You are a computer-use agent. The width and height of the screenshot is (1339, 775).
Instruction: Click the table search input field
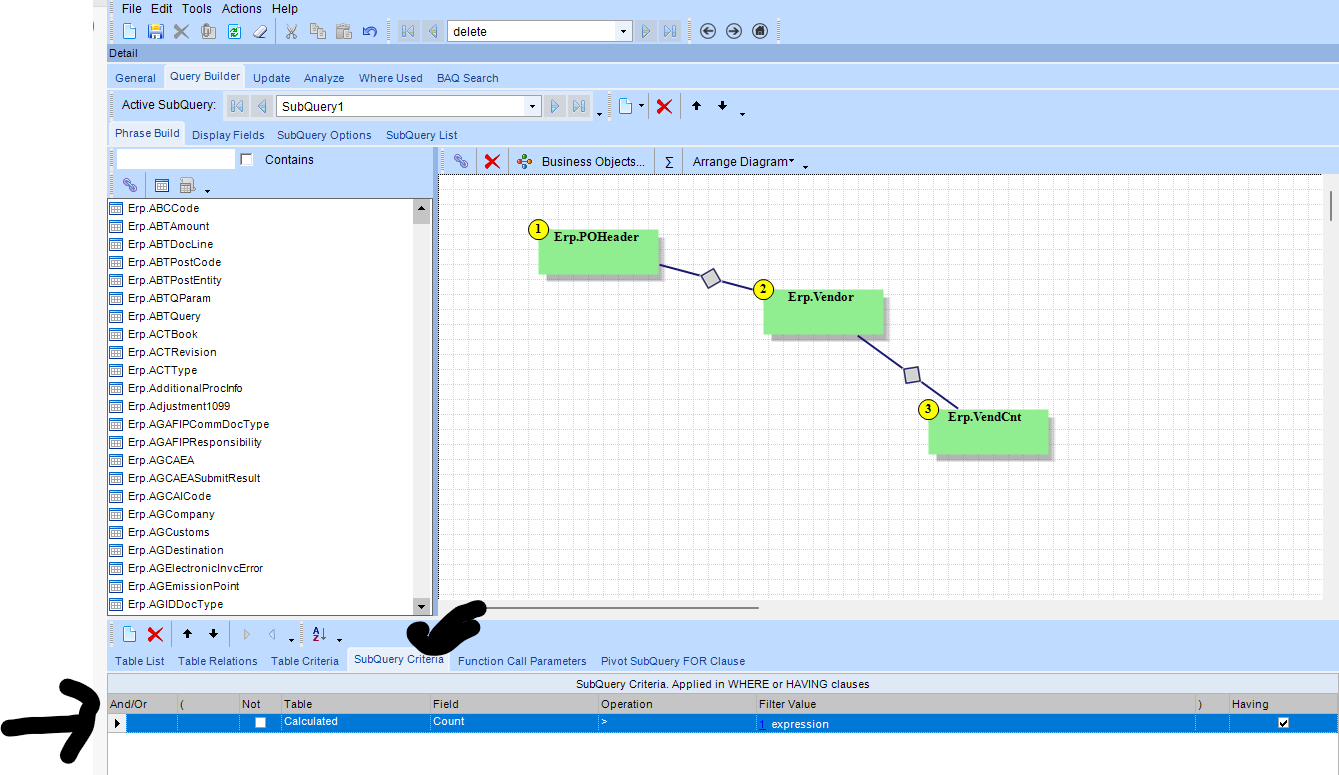coord(175,159)
